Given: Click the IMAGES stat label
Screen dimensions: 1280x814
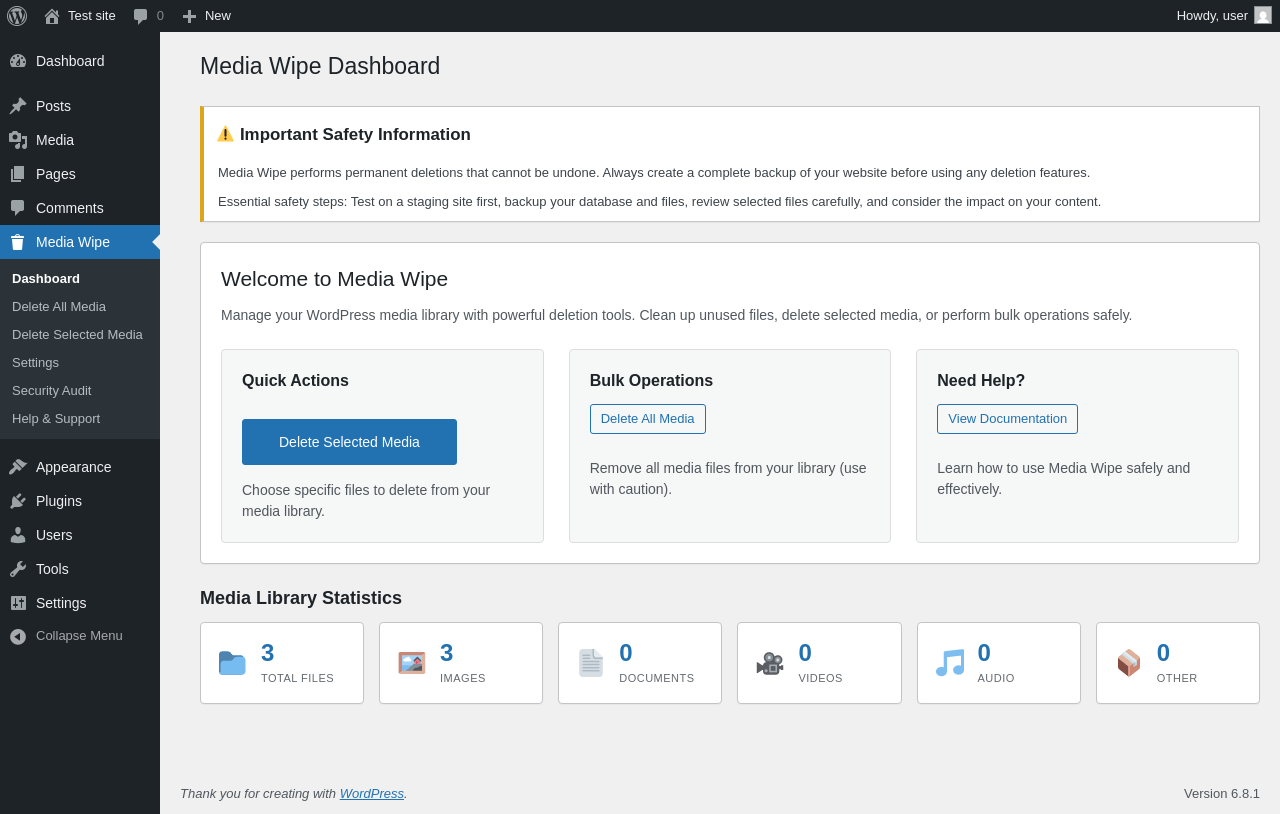Looking at the screenshot, I should click(463, 678).
